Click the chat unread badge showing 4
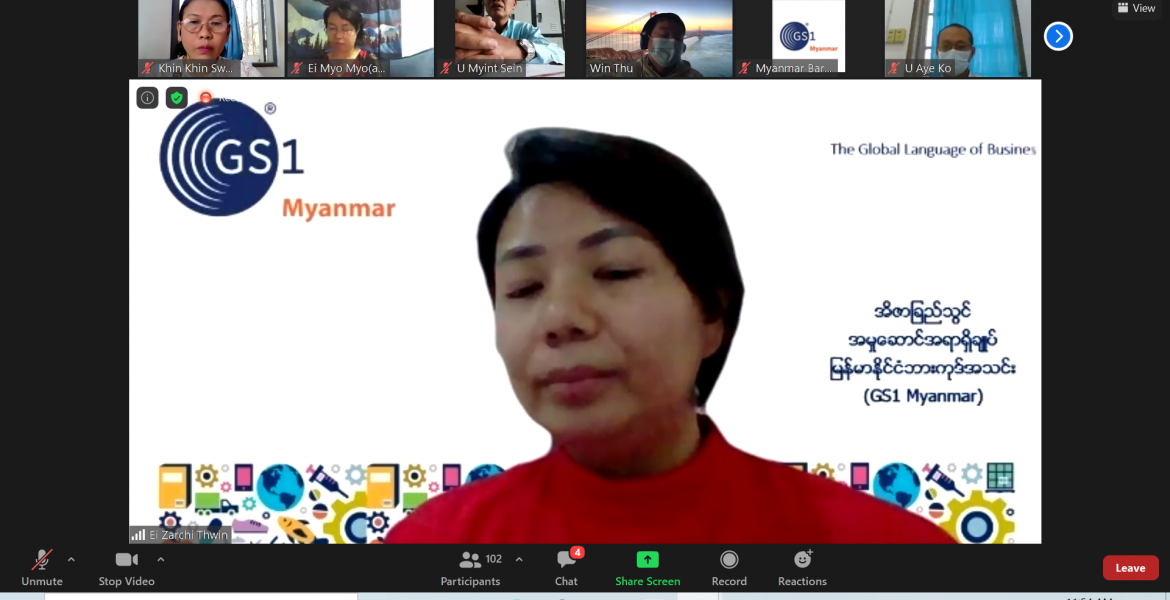This screenshot has width=1170, height=600. point(577,553)
